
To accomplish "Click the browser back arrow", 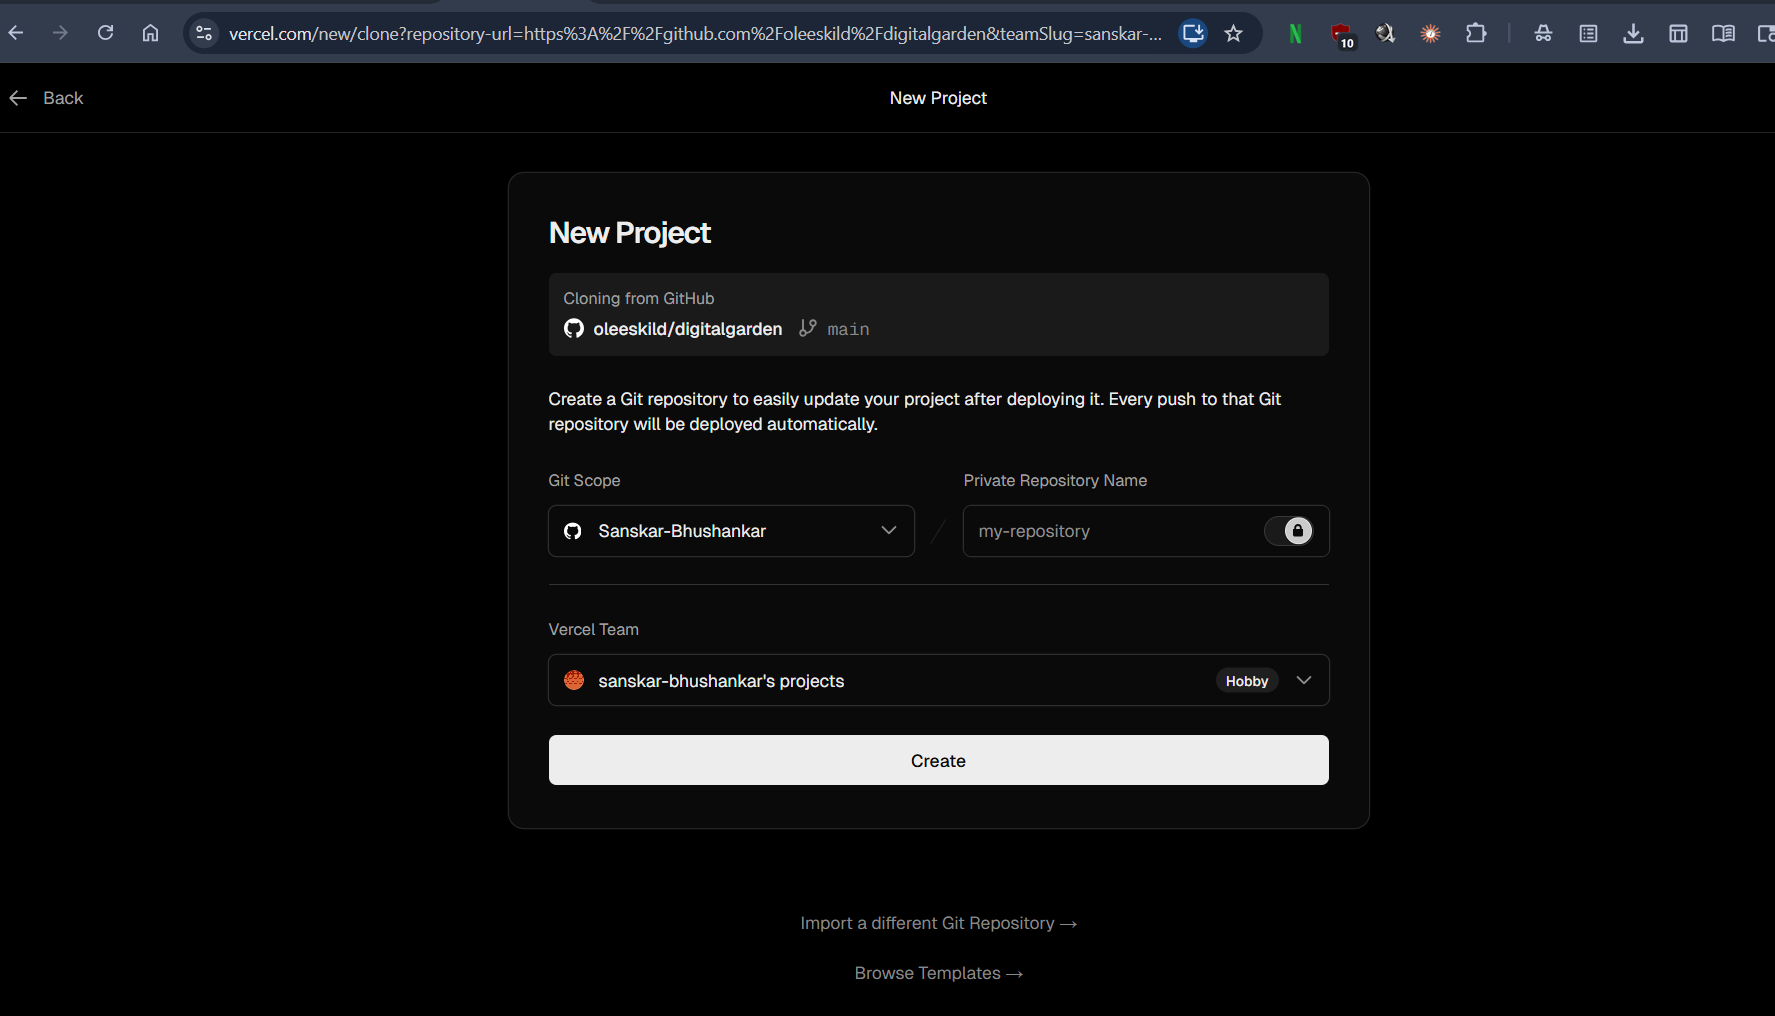I will click(16, 33).
